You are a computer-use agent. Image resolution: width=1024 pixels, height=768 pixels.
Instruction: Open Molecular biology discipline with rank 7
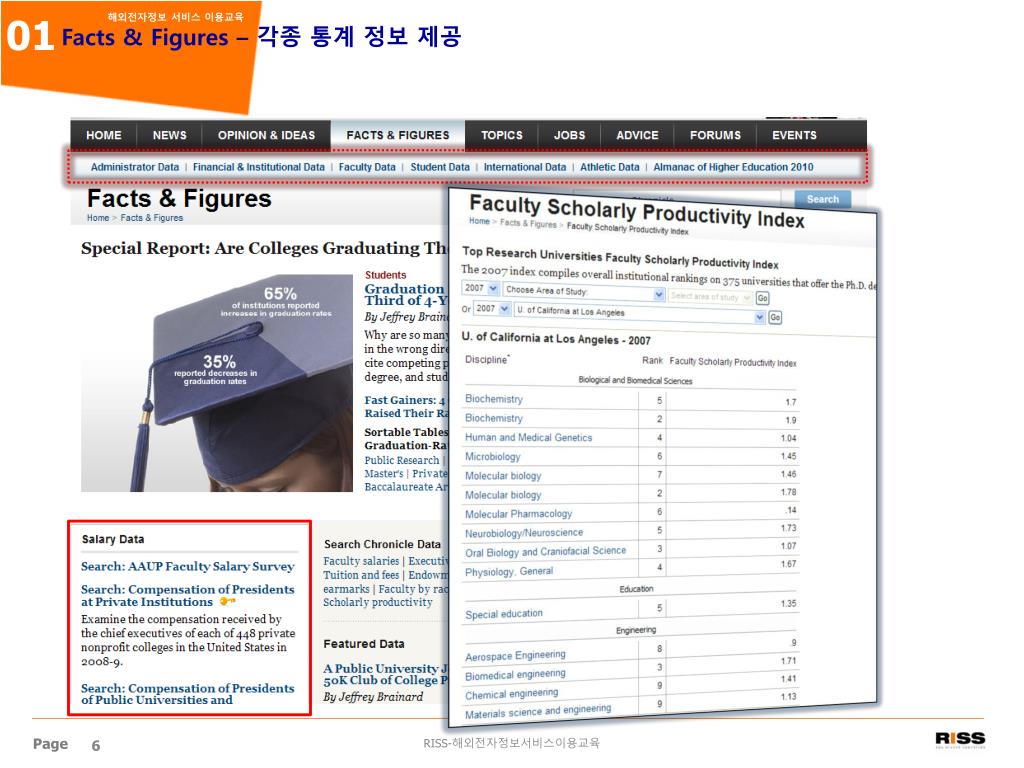pyautogui.click(x=503, y=476)
